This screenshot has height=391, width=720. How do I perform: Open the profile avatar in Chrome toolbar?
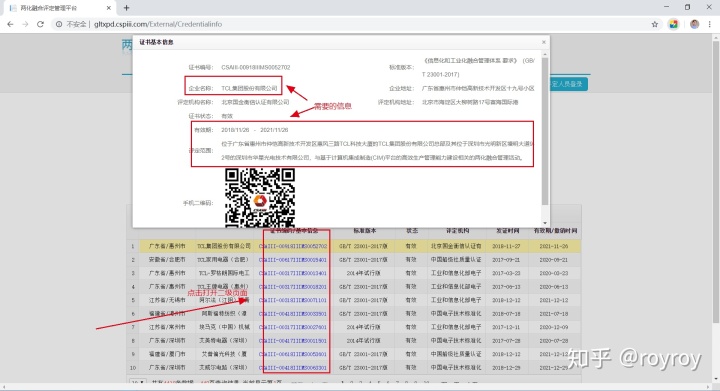[694, 24]
